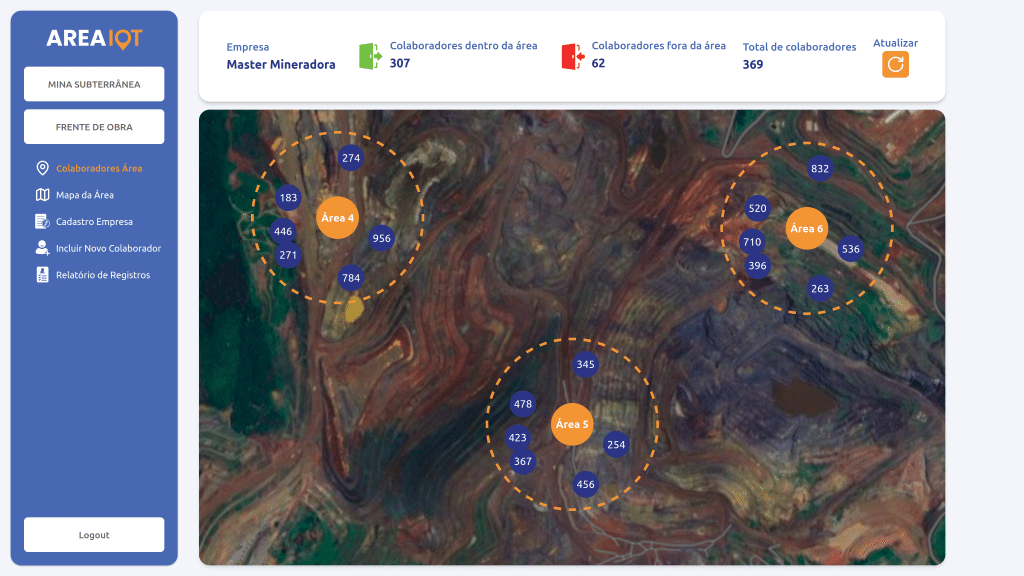
Task: Click the Relatório de Registros report icon
Action: pyautogui.click(x=42, y=275)
